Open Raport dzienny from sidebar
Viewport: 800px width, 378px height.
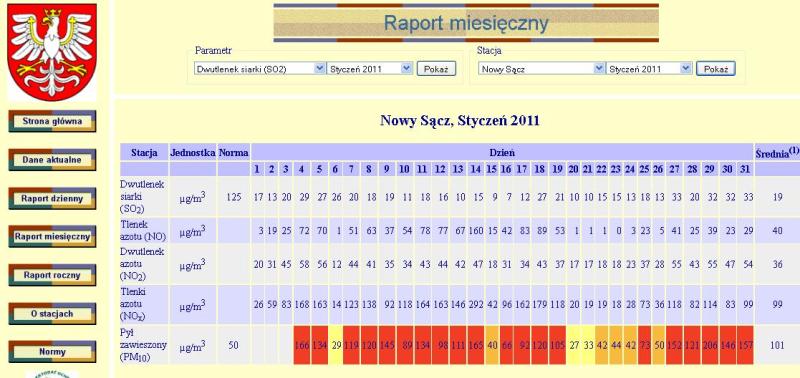(52, 198)
